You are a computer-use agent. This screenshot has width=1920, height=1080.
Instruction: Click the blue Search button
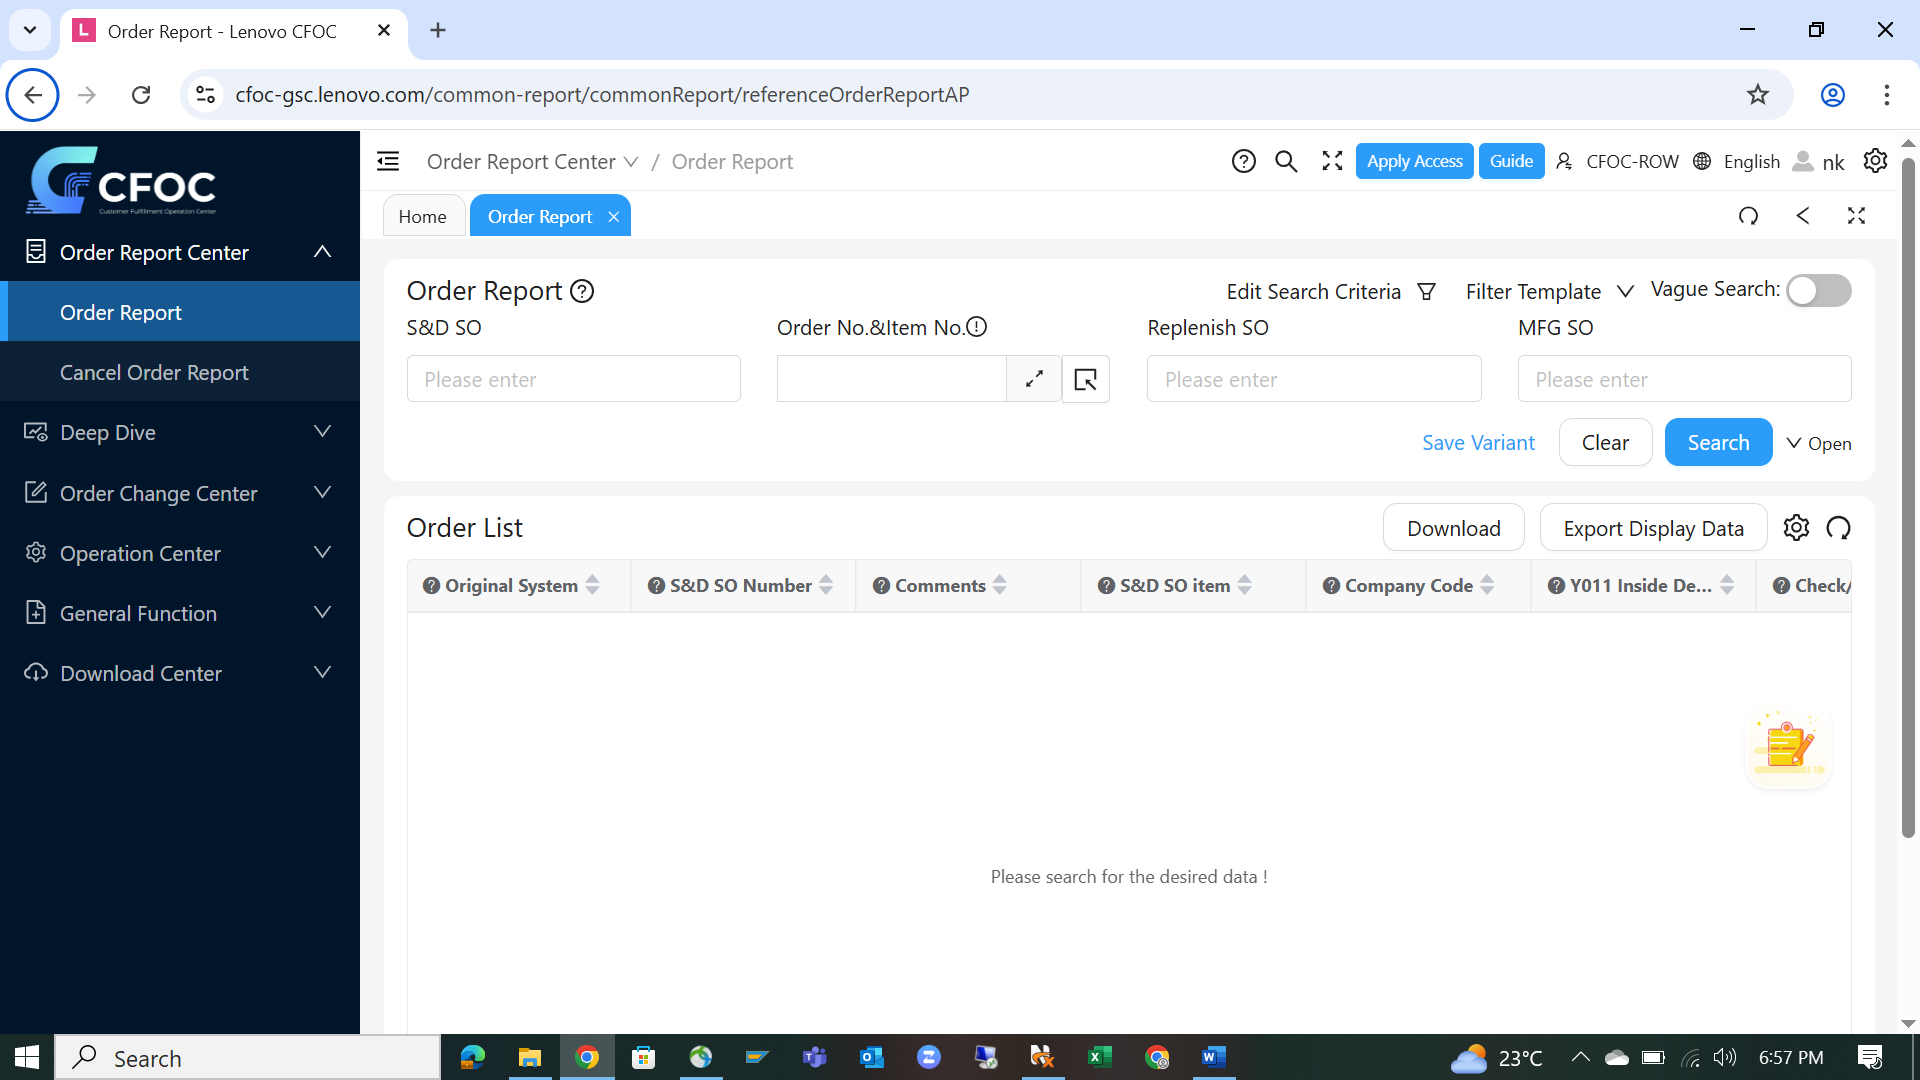click(1718, 442)
